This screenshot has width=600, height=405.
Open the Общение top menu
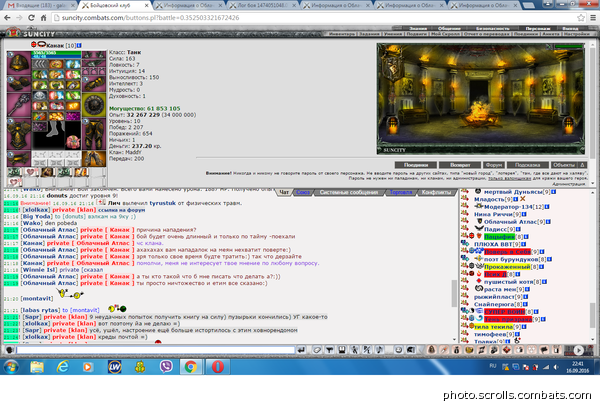[x=449, y=28]
